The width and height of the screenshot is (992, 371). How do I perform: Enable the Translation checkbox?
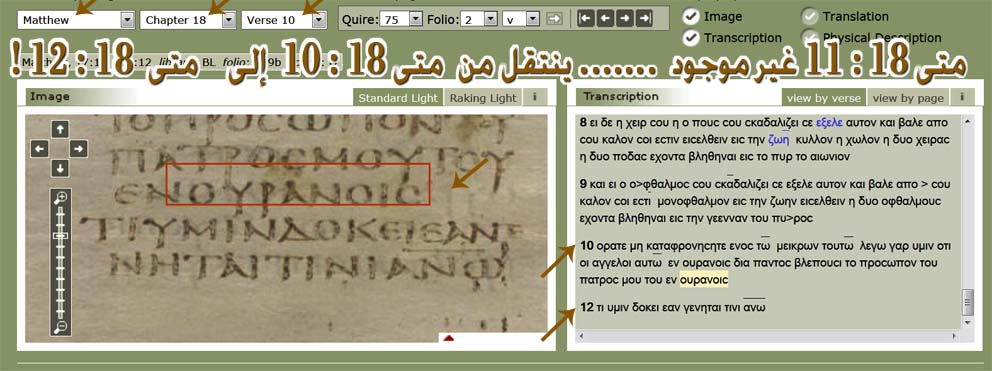pyautogui.click(x=810, y=16)
